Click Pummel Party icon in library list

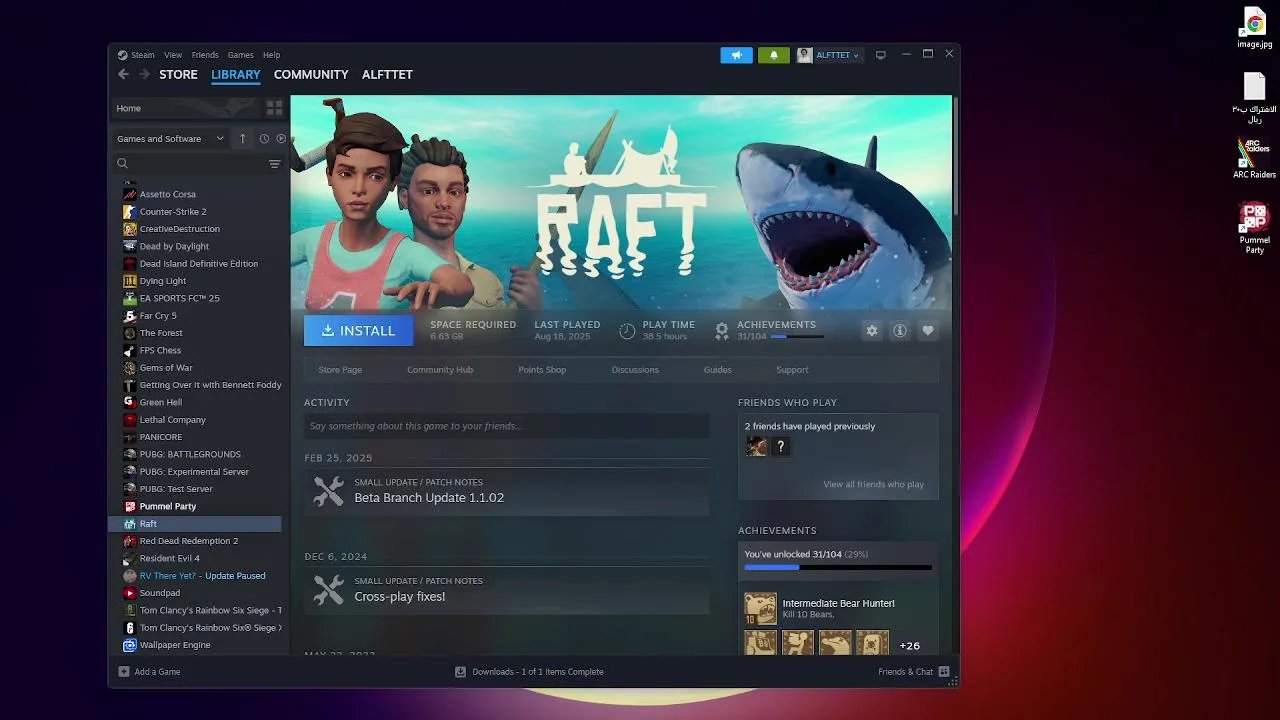coord(130,506)
